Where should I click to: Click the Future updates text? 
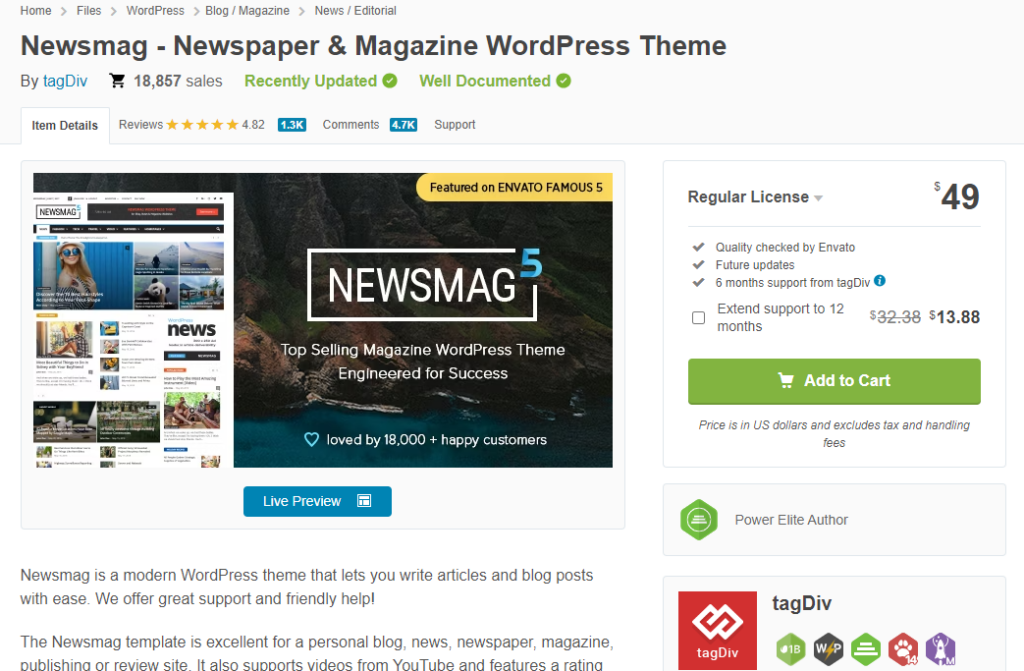[x=755, y=265]
